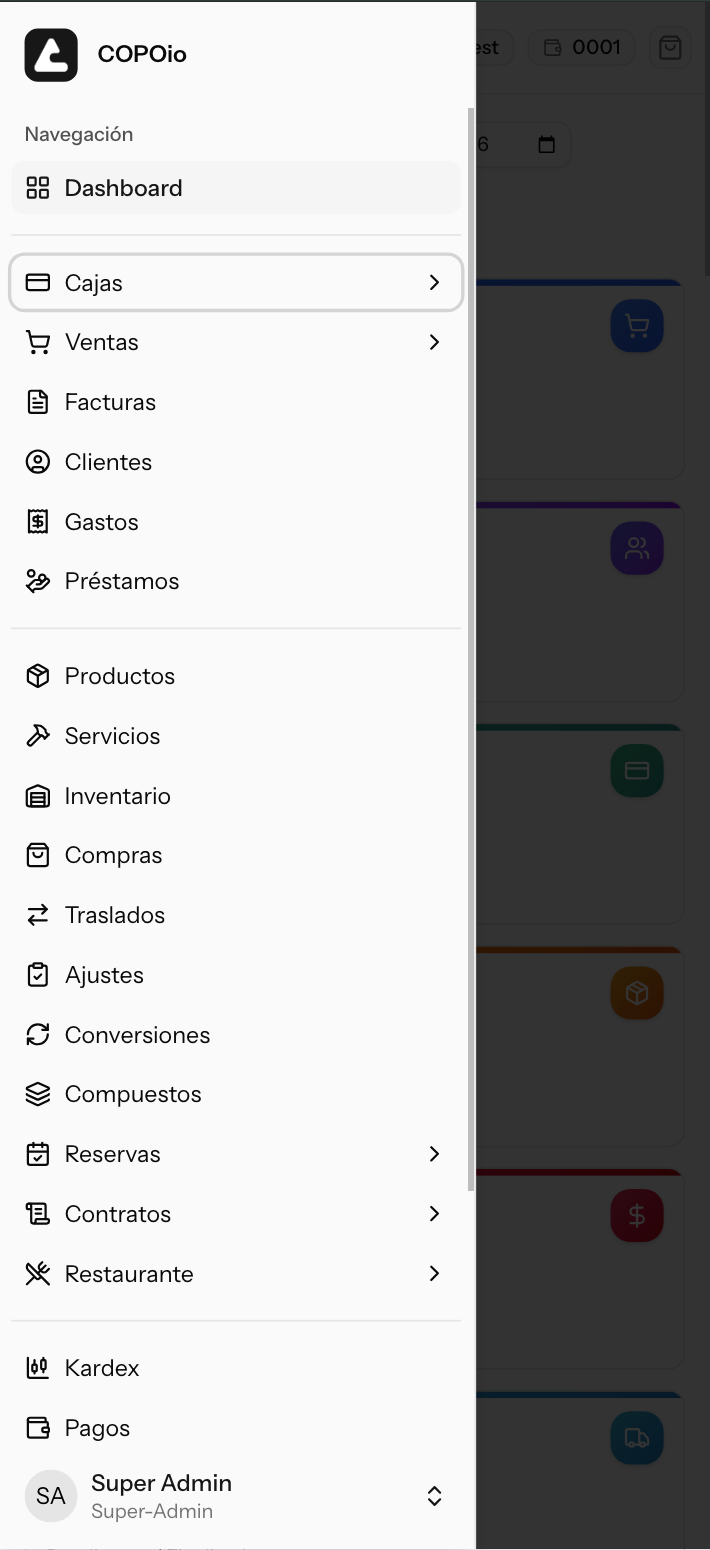710x1550 pixels.
Task: Expand the Cajas submenu chevron
Action: (434, 283)
